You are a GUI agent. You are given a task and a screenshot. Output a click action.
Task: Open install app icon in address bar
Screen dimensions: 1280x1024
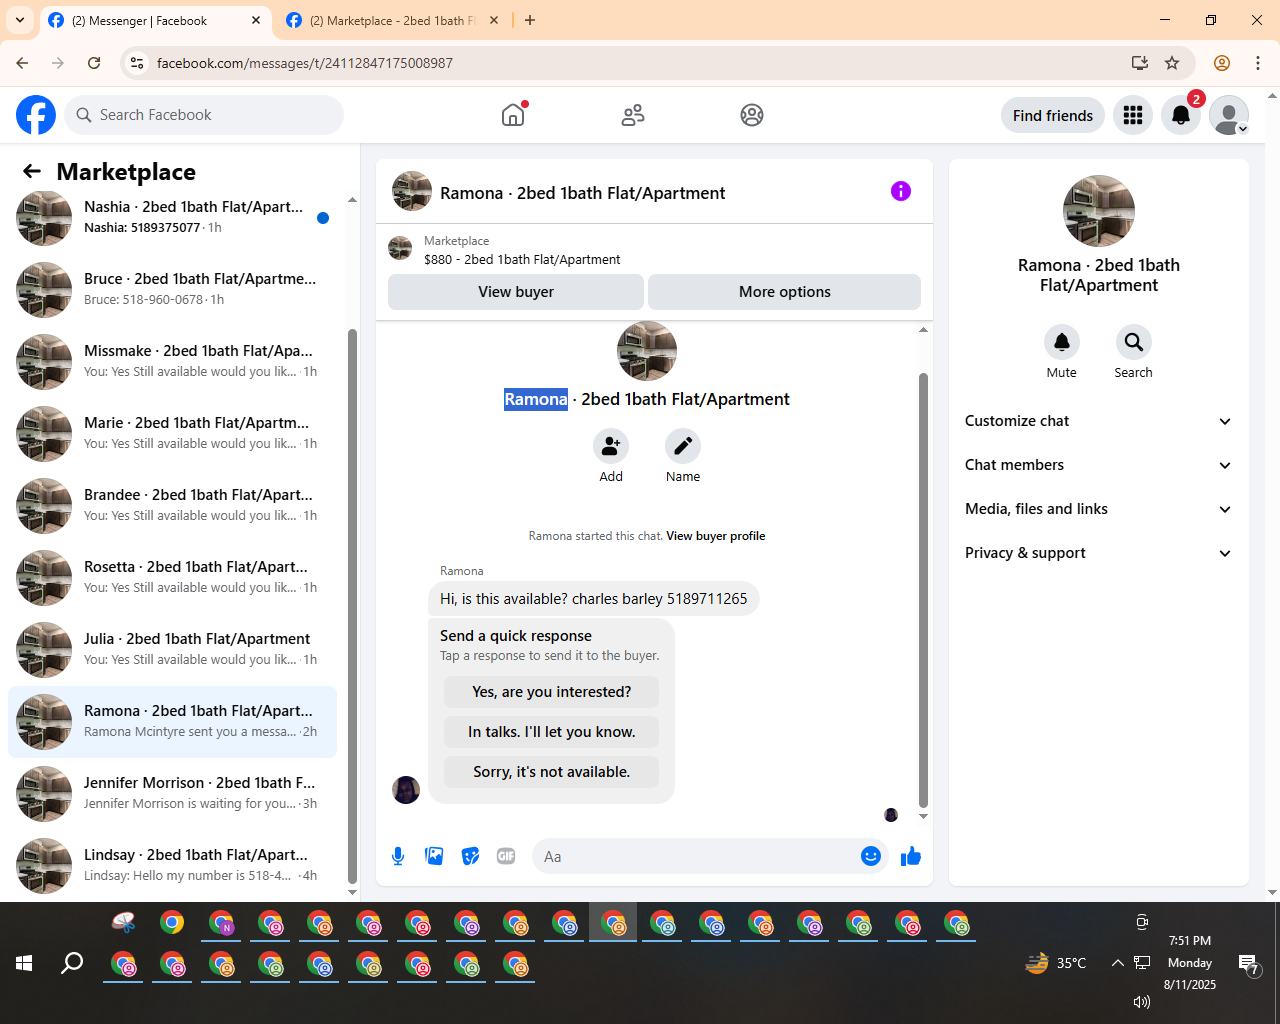click(x=1139, y=63)
